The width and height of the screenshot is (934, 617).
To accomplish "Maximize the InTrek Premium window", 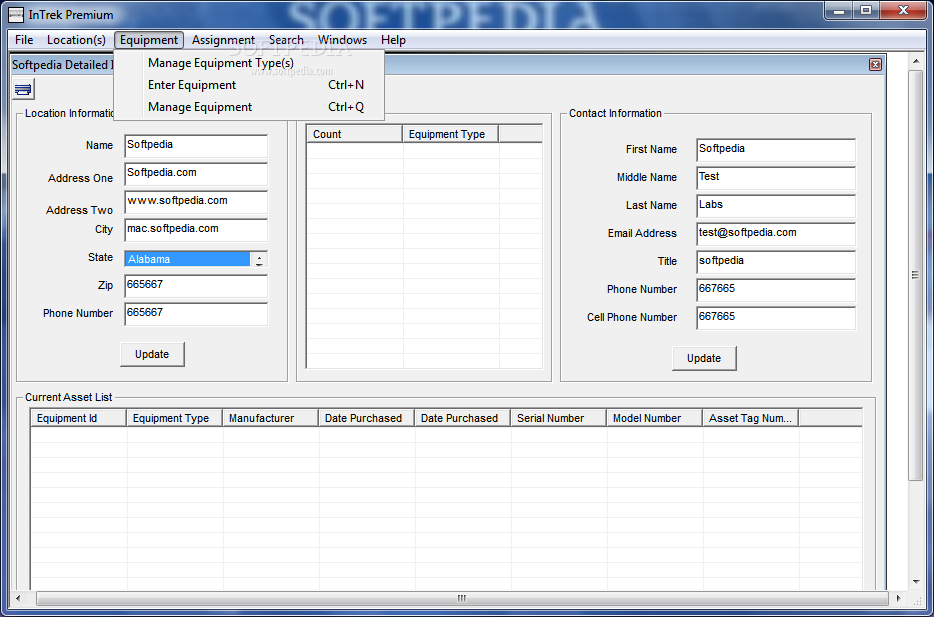I will pos(866,9).
